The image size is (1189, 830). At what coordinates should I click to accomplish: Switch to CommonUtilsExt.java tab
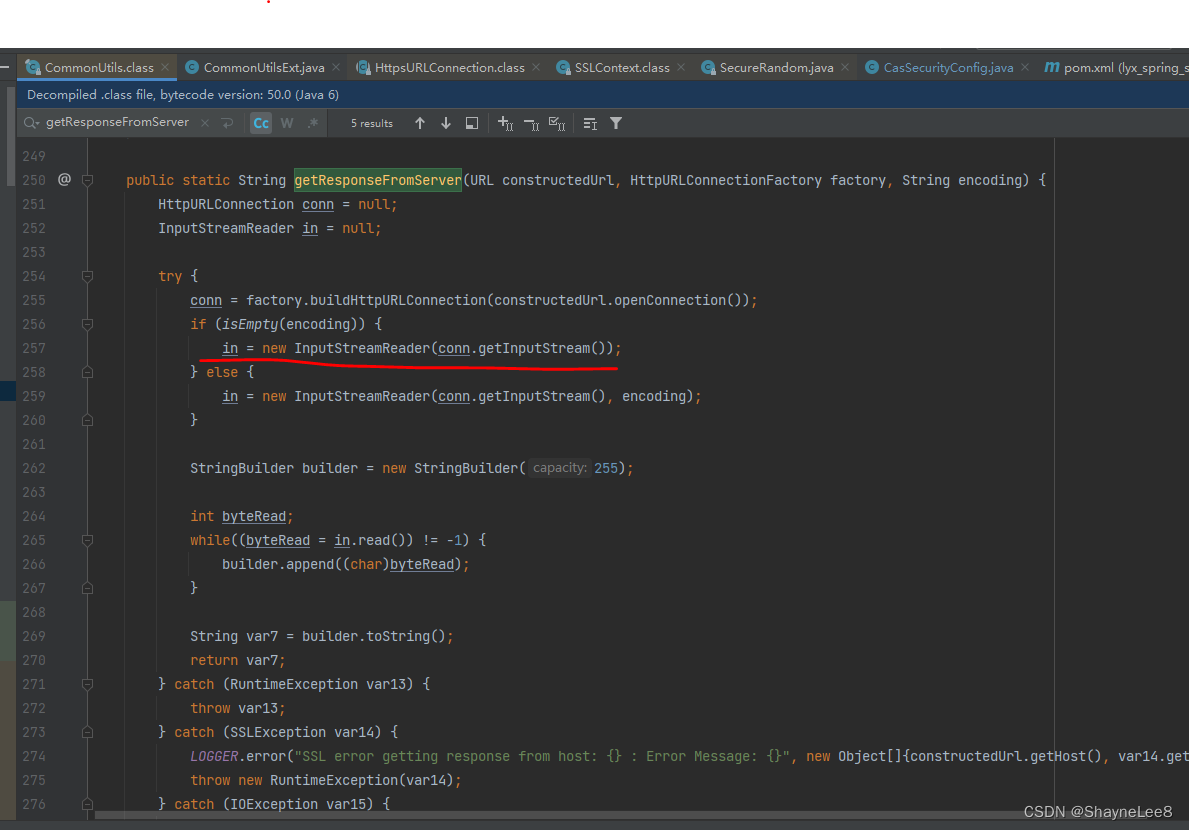coord(263,67)
